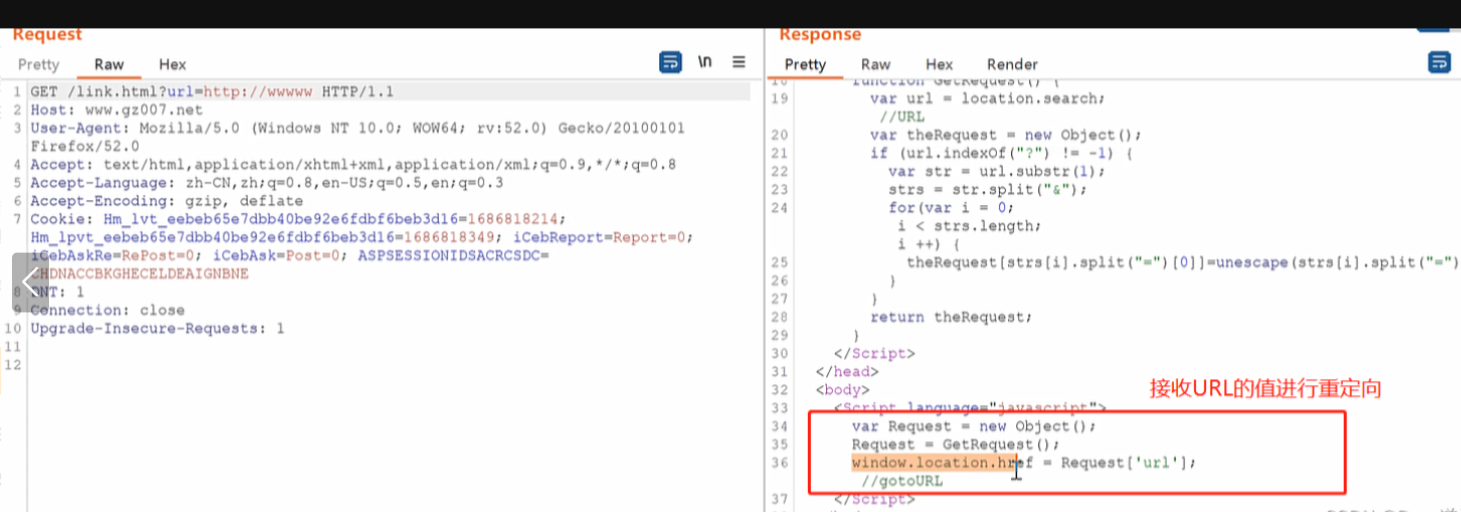Click the Accept-Language header line
This screenshot has height=512, width=1461.
267,183
